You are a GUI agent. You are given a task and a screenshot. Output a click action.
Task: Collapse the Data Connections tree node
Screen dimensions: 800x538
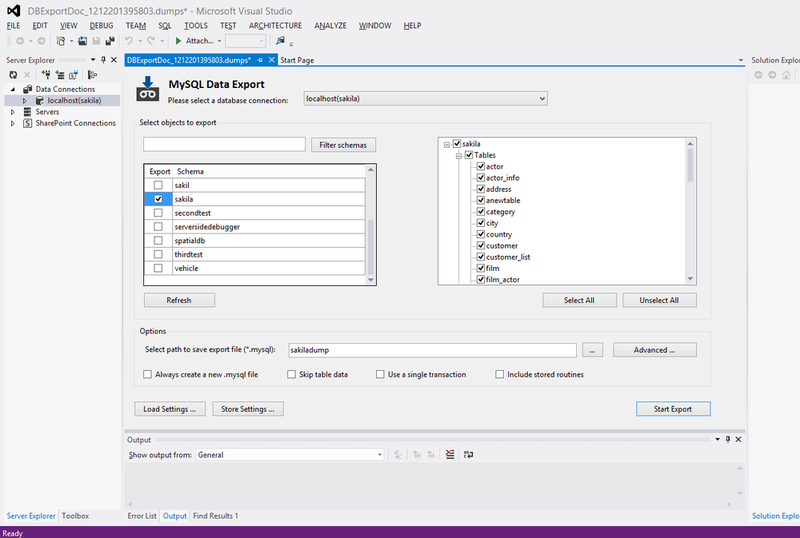pyautogui.click(x=13, y=89)
